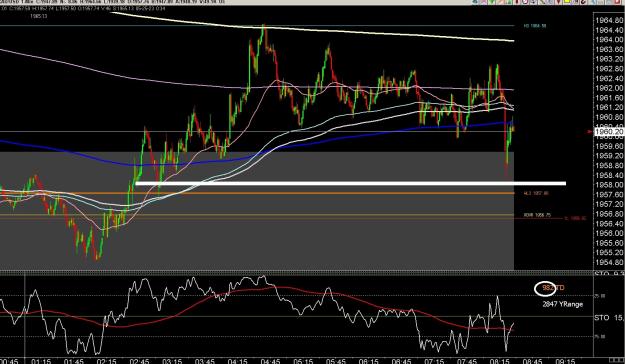The width and height of the screenshot is (625, 364).
Task: Click the 02:15 time axis label
Action: pos(106,361)
